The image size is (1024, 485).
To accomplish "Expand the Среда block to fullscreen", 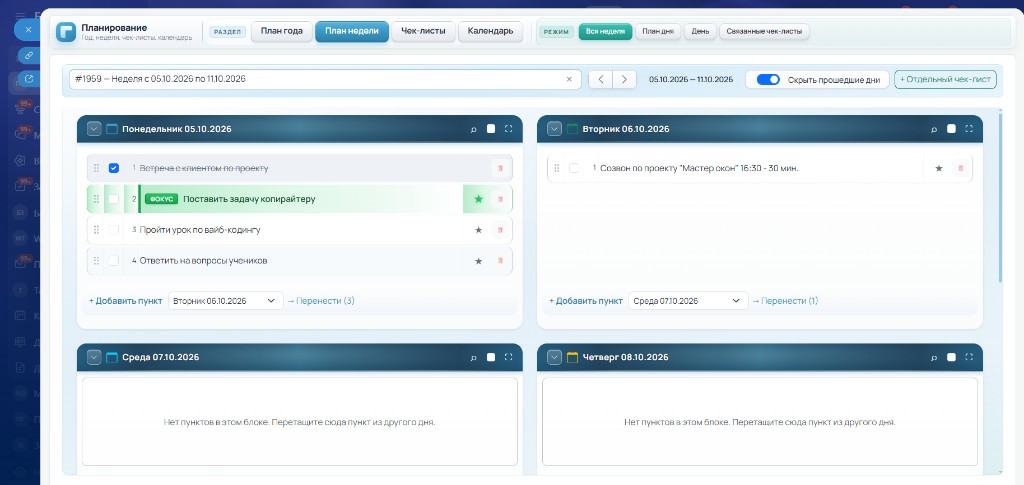I will point(509,357).
